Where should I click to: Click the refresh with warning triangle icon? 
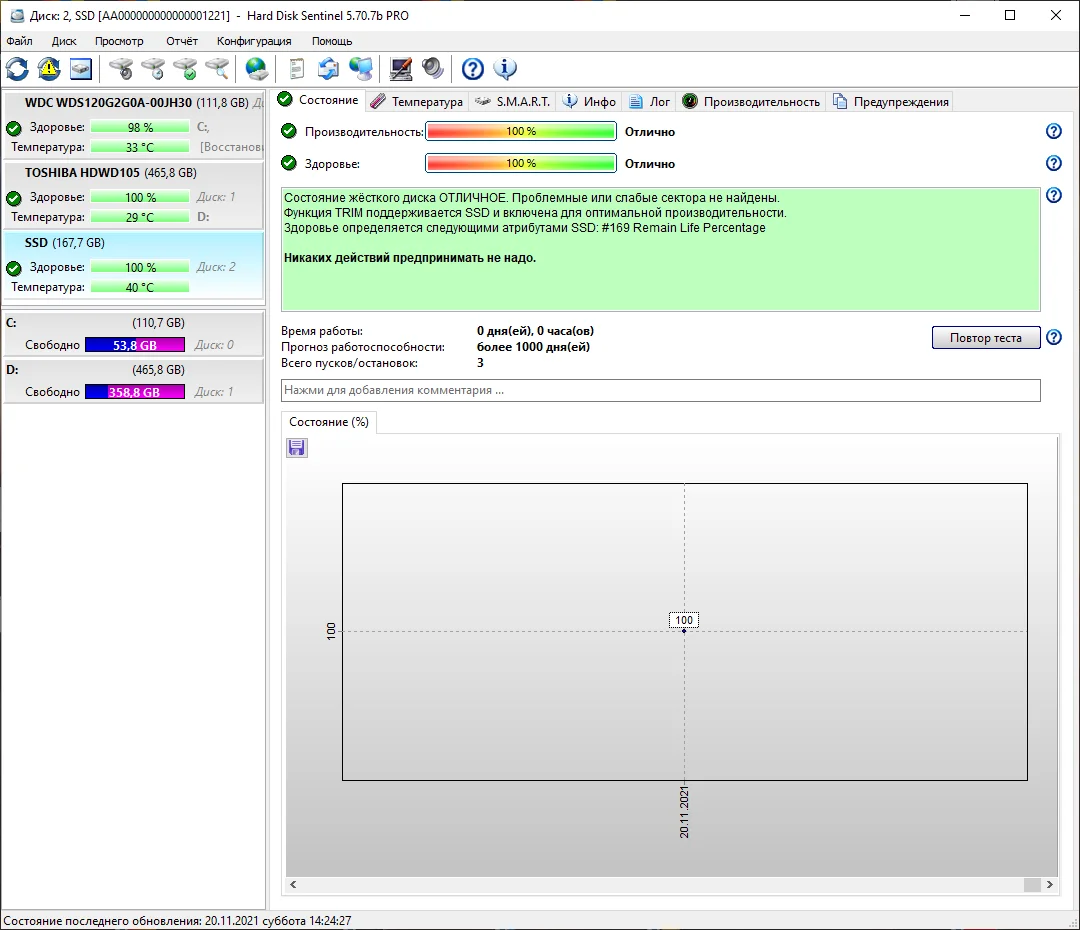tap(49, 69)
